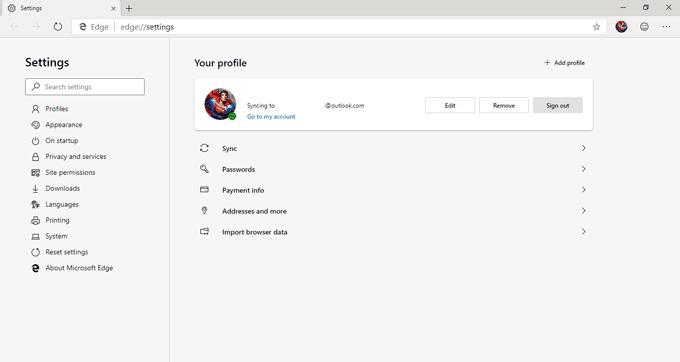This screenshot has height=362, width=680.
Task: Click the Add profile button
Action: [564, 63]
